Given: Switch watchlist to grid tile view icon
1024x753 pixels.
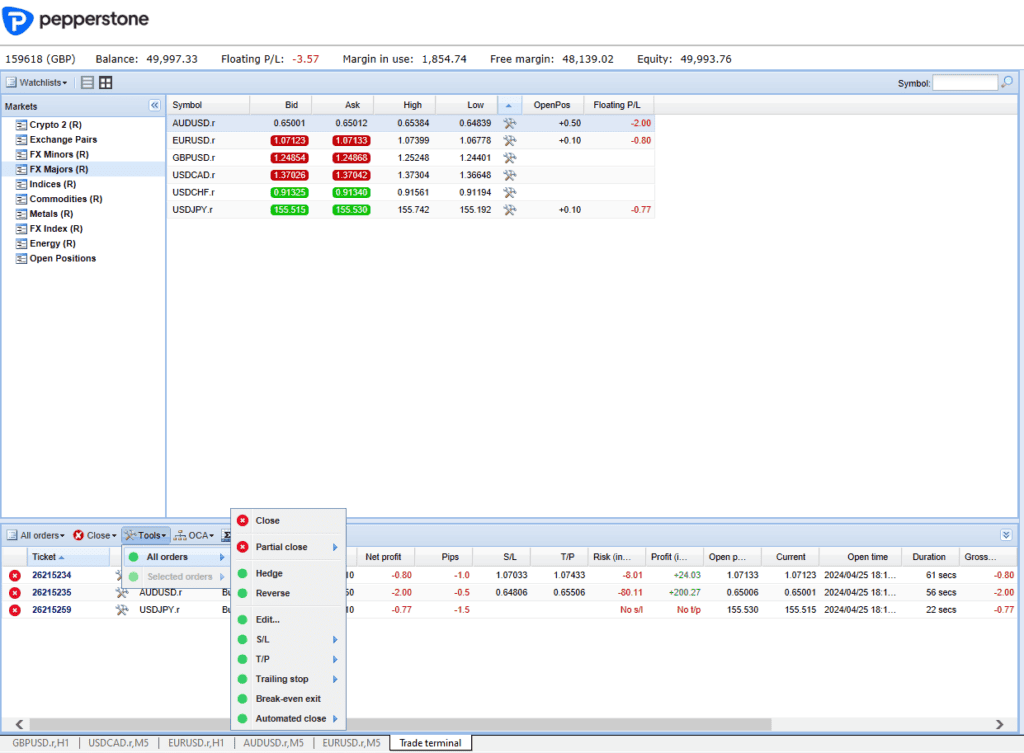Looking at the screenshot, I should (105, 83).
